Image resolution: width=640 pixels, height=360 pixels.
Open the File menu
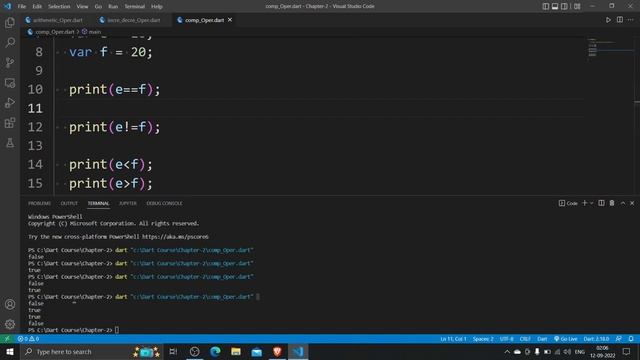click(22, 7)
